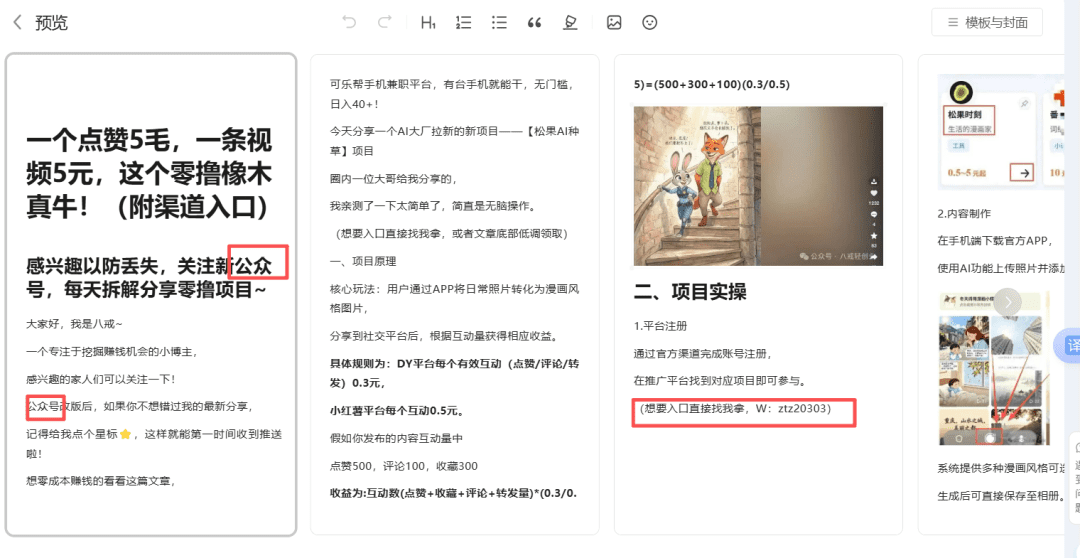Click the undo arrow in toolbar
Viewport: 1080px width, 558px height.
[x=349, y=22]
